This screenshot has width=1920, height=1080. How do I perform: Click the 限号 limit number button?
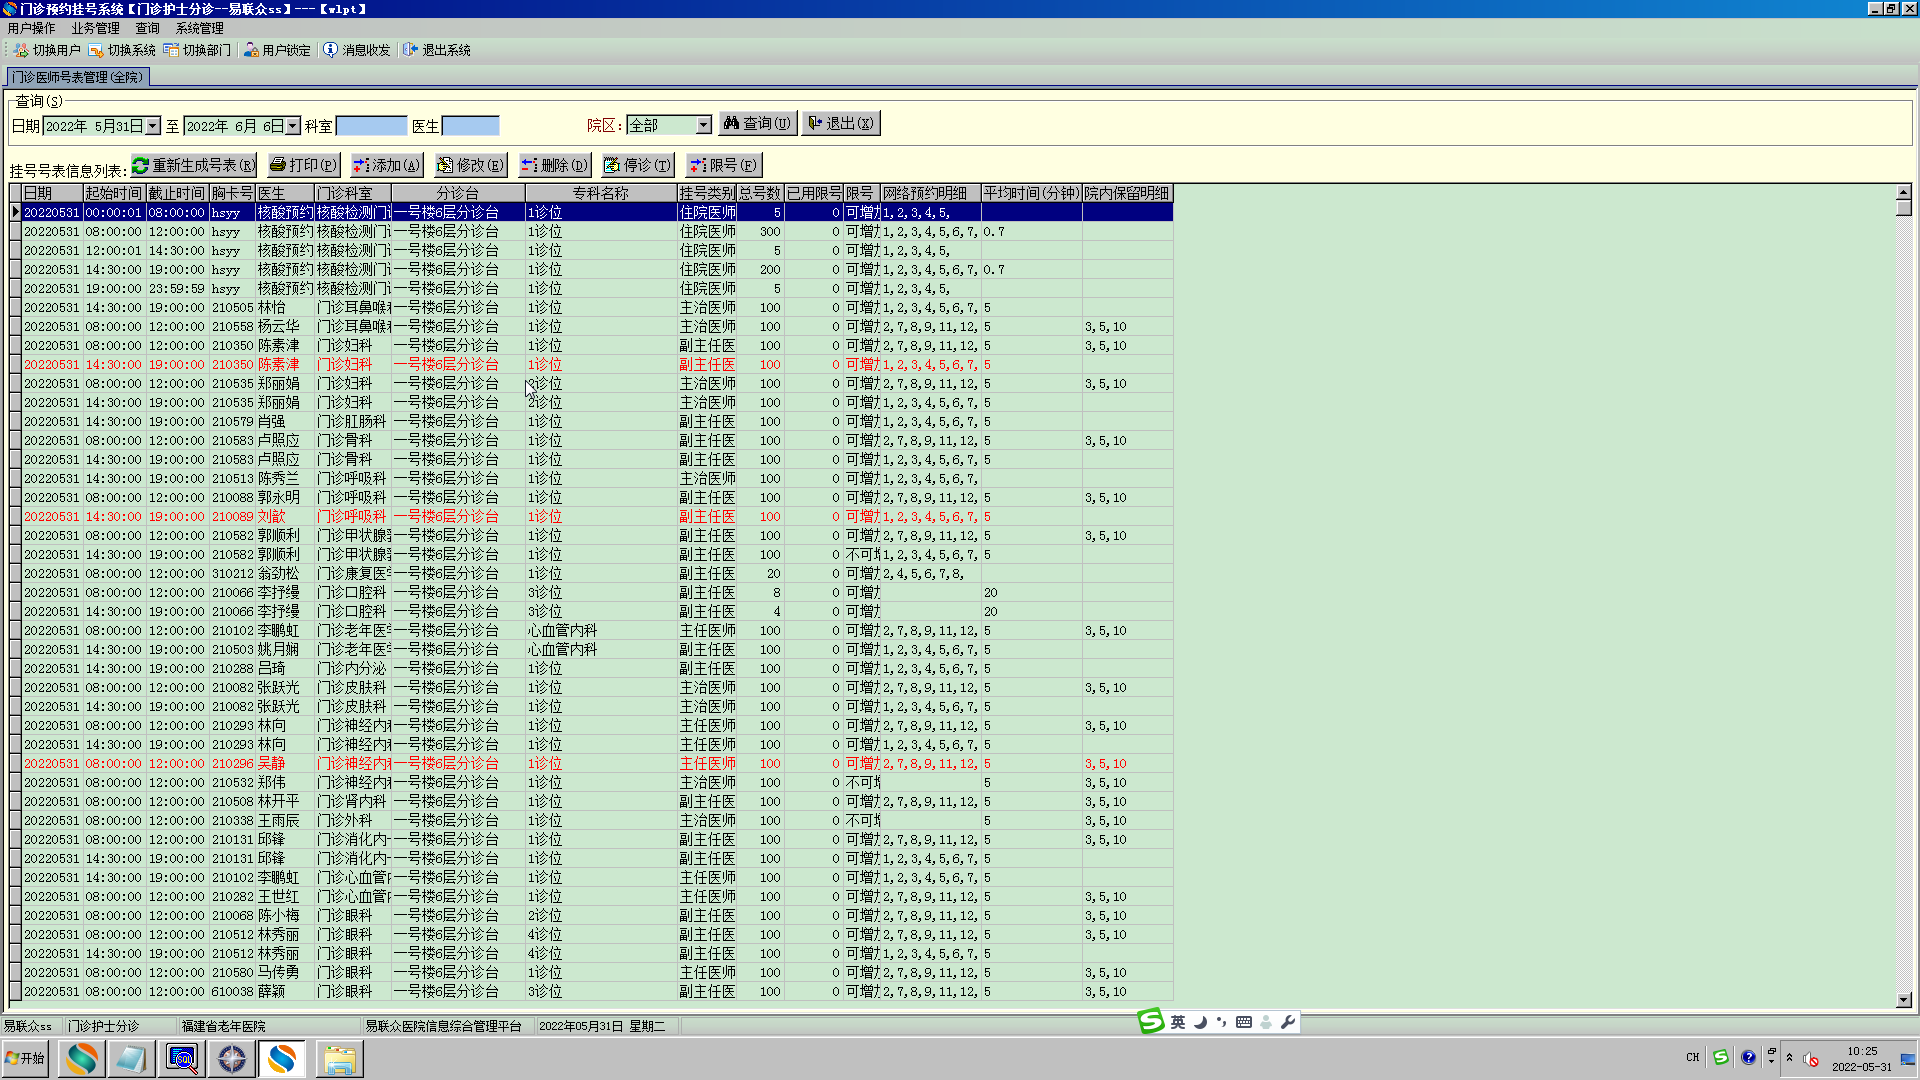[x=723, y=165]
